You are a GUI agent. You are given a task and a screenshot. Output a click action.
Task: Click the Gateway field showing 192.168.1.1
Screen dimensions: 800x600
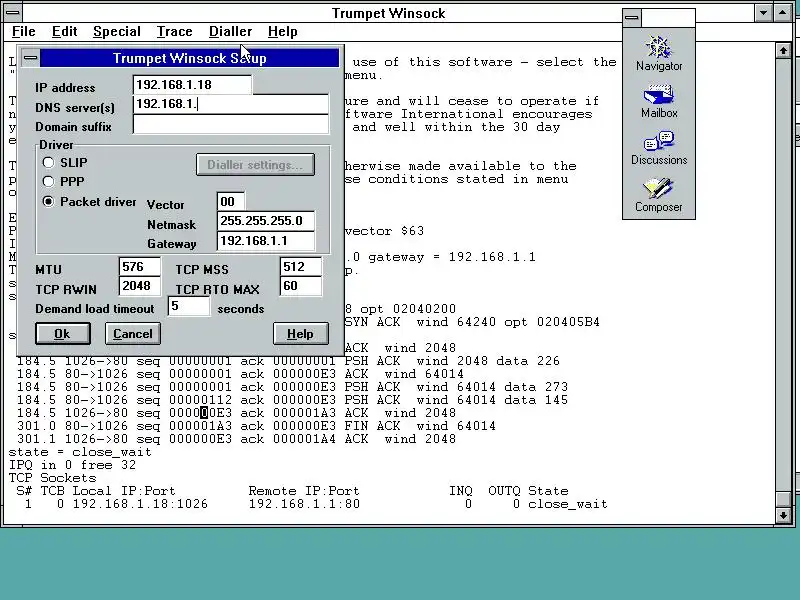click(x=266, y=240)
